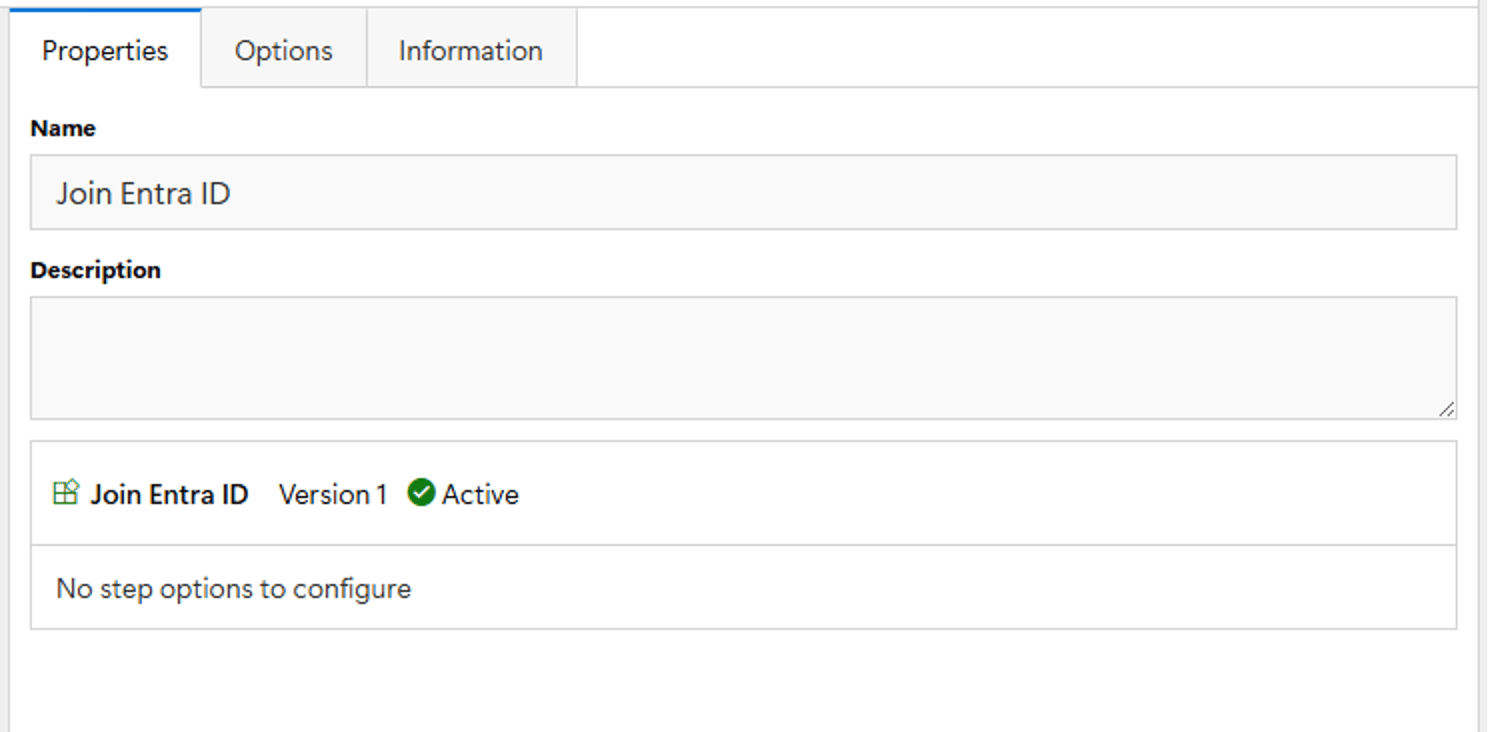1488x732 pixels.
Task: Grab the Description box resize handle
Action: (x=1447, y=409)
